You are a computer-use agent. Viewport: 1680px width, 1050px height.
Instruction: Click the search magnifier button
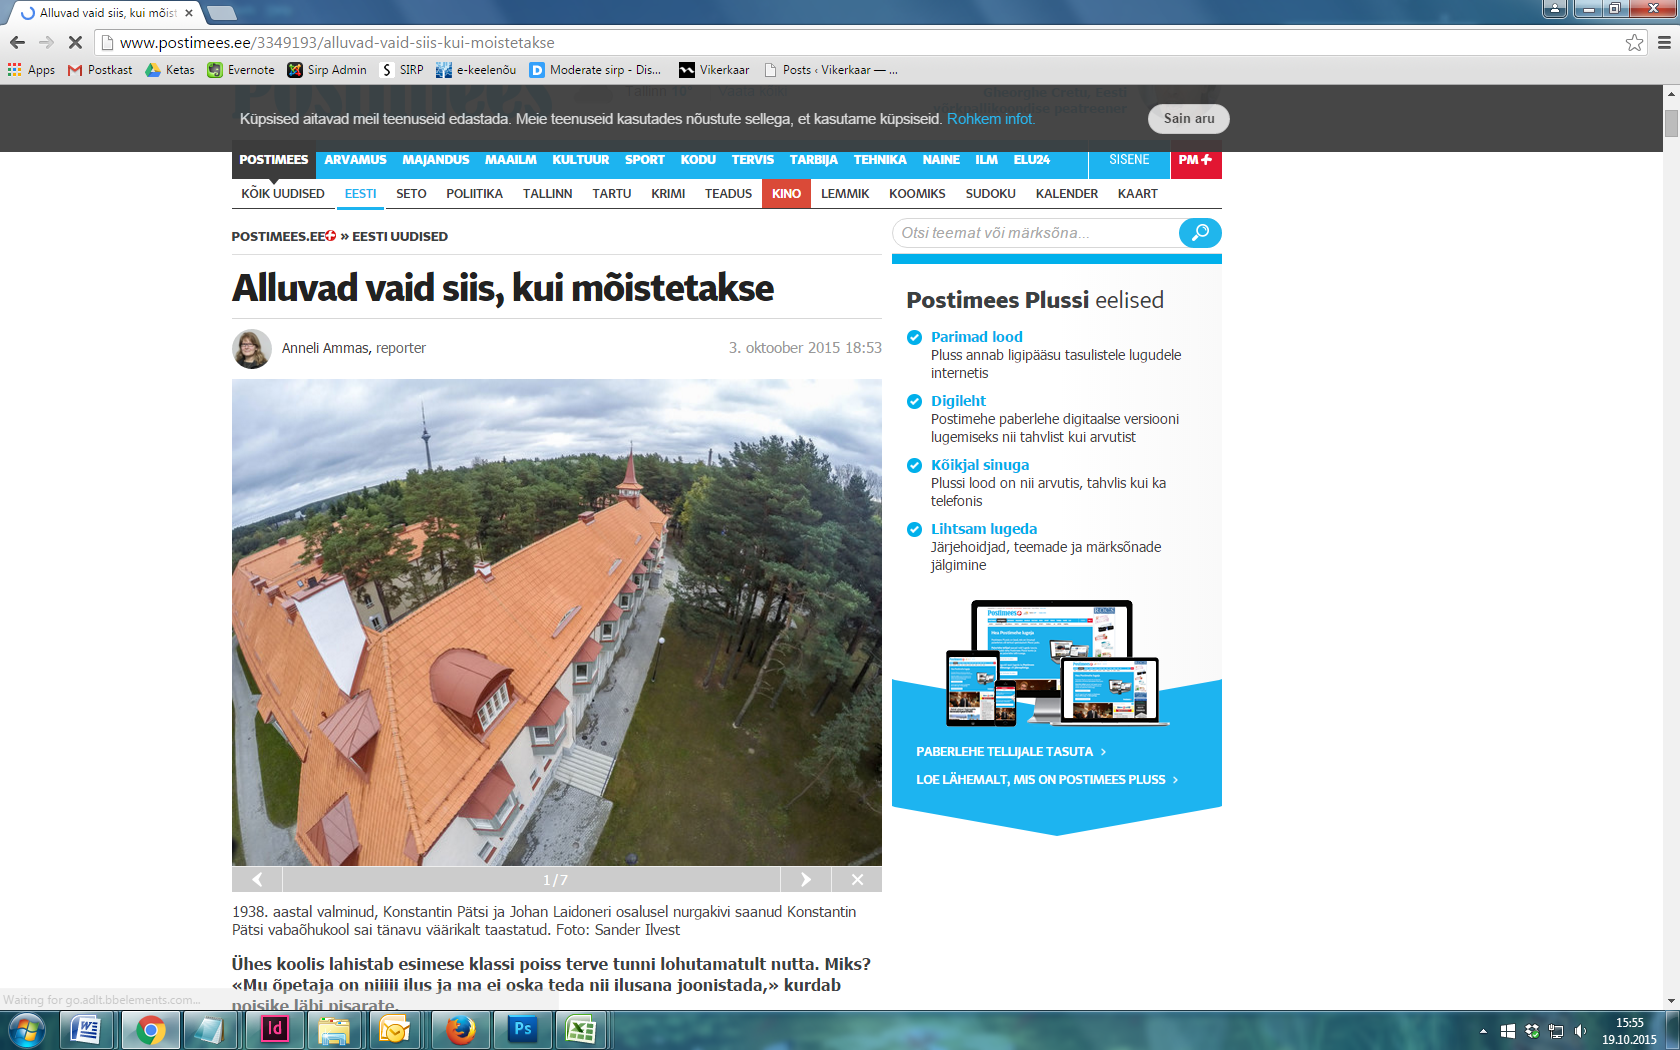click(1199, 233)
